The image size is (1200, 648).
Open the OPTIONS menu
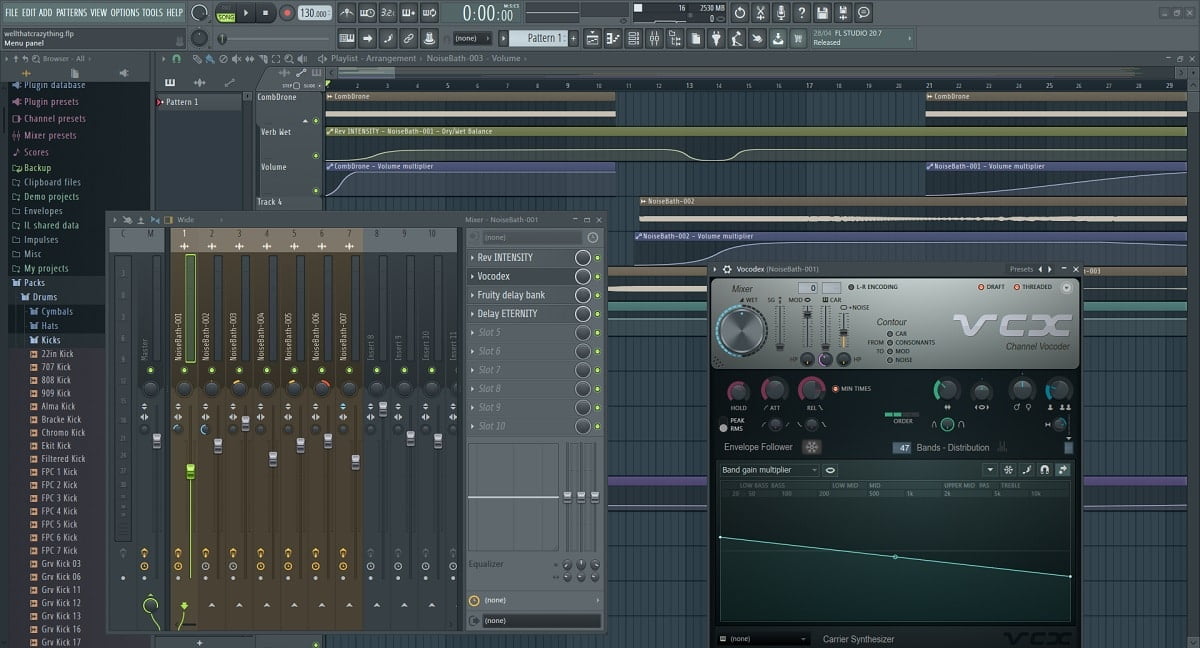point(125,12)
